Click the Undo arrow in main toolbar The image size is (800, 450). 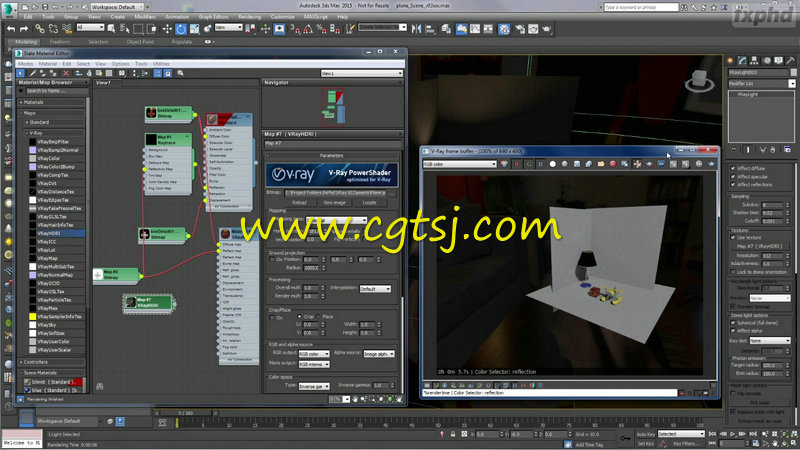pos(11,29)
